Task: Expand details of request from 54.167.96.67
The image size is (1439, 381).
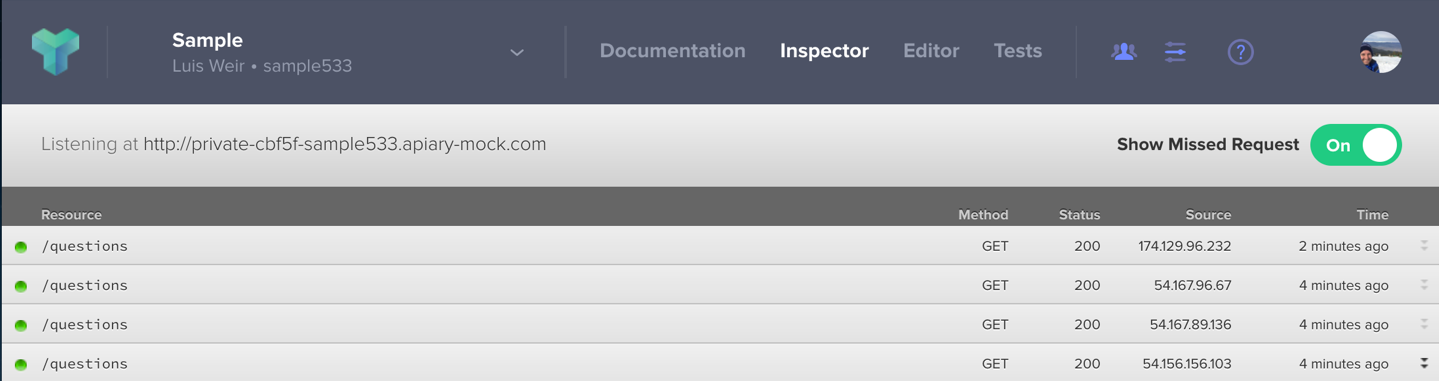Action: pyautogui.click(x=1424, y=285)
